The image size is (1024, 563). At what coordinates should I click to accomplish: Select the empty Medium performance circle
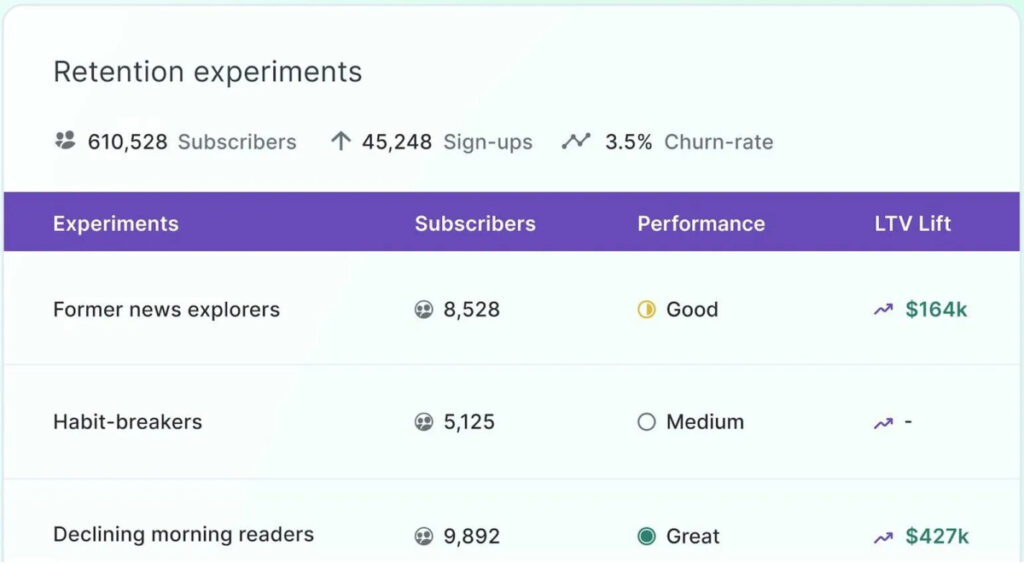click(x=647, y=422)
